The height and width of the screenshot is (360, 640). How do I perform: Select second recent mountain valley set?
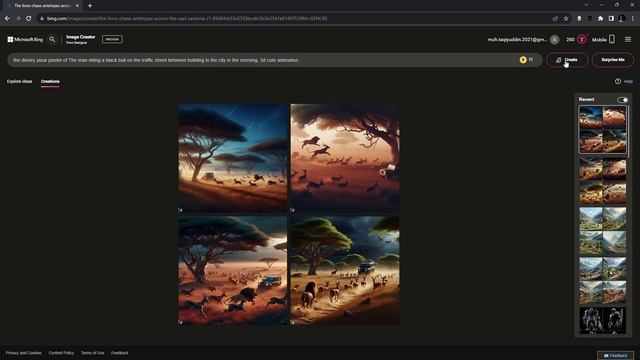(602, 280)
